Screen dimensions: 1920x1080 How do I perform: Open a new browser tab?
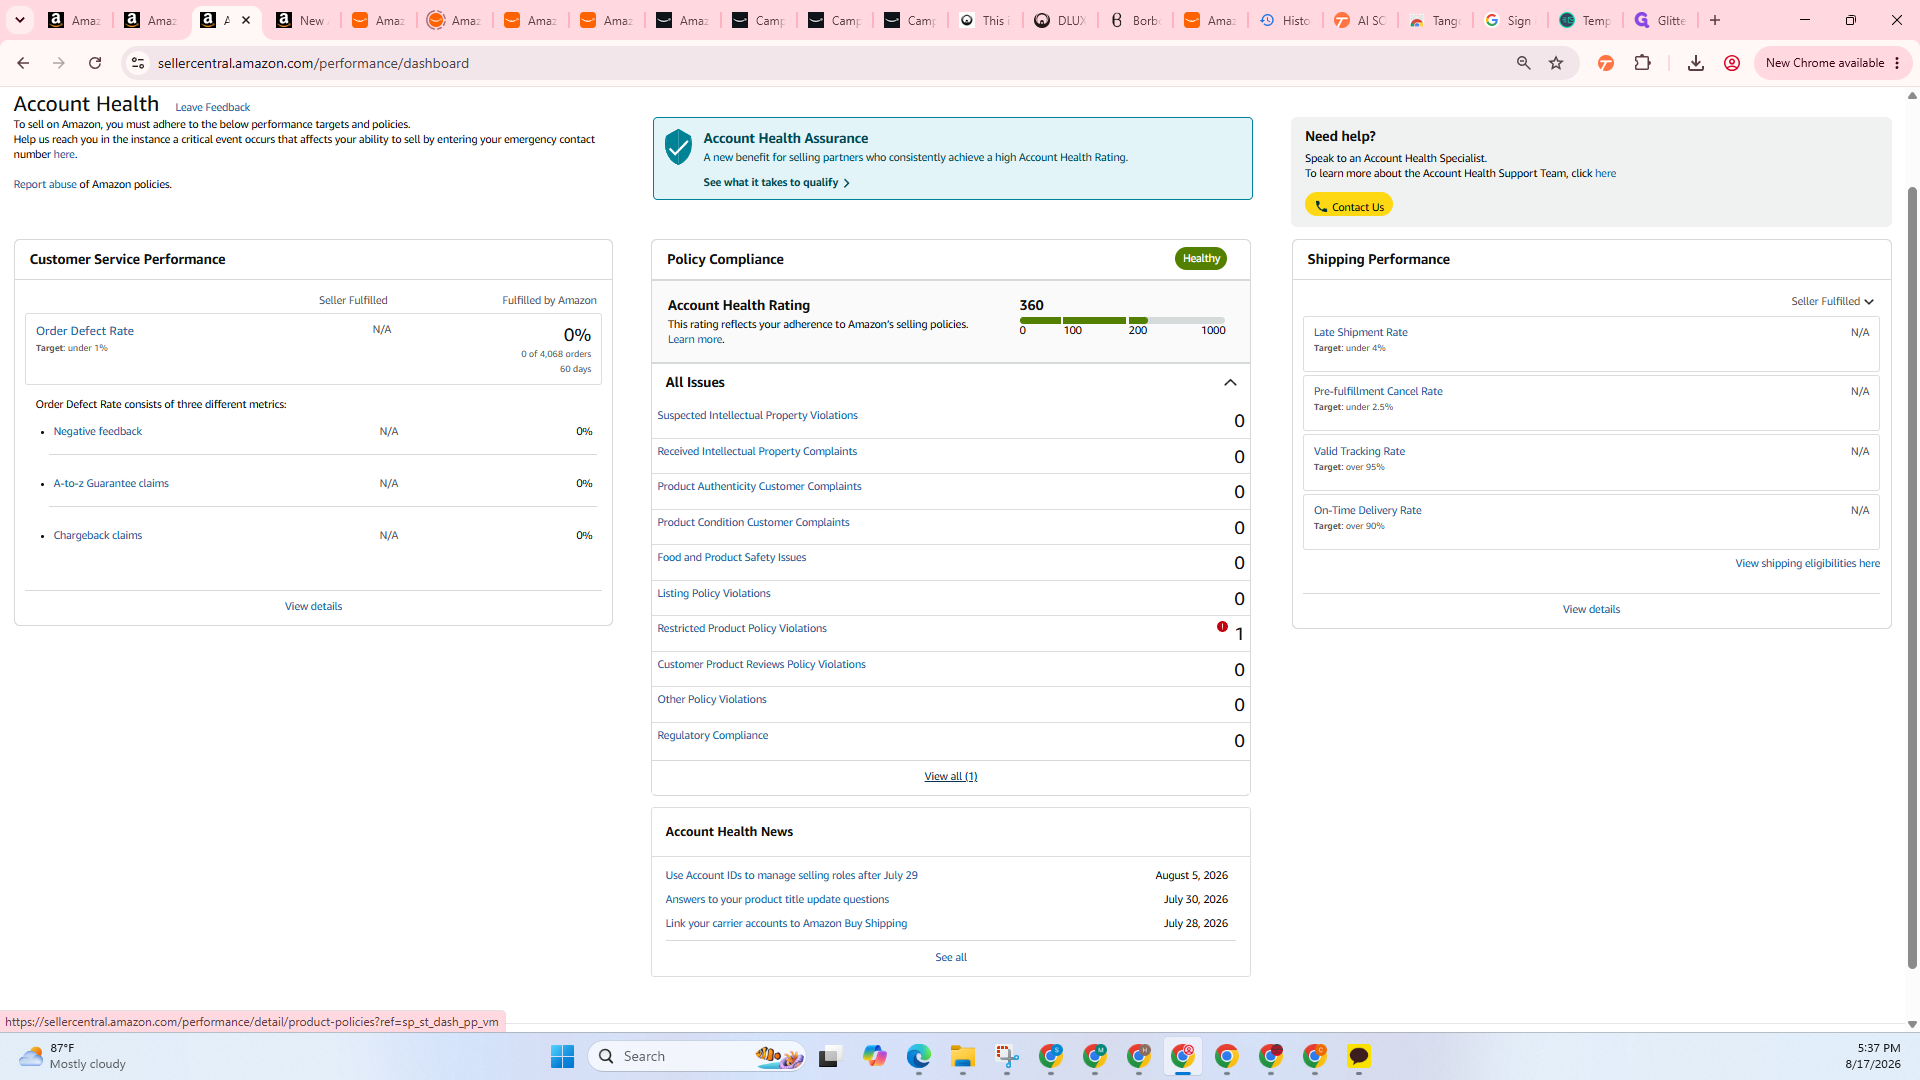[1715, 20]
